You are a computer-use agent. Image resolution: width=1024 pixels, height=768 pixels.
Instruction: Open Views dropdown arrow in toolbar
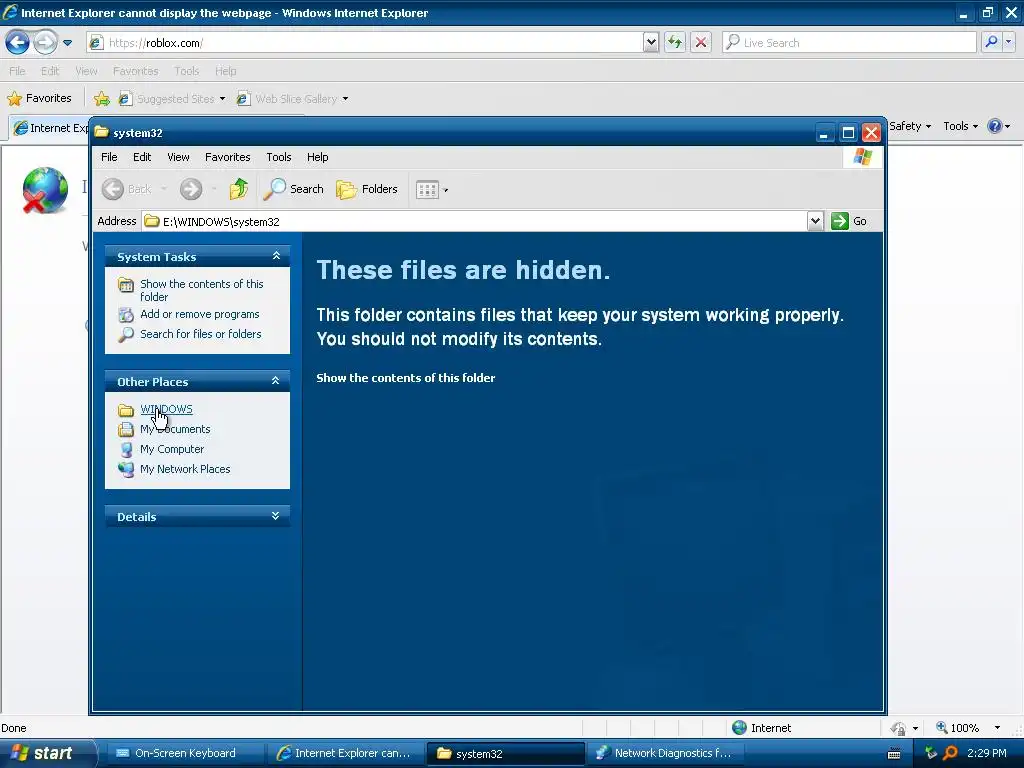(x=446, y=190)
